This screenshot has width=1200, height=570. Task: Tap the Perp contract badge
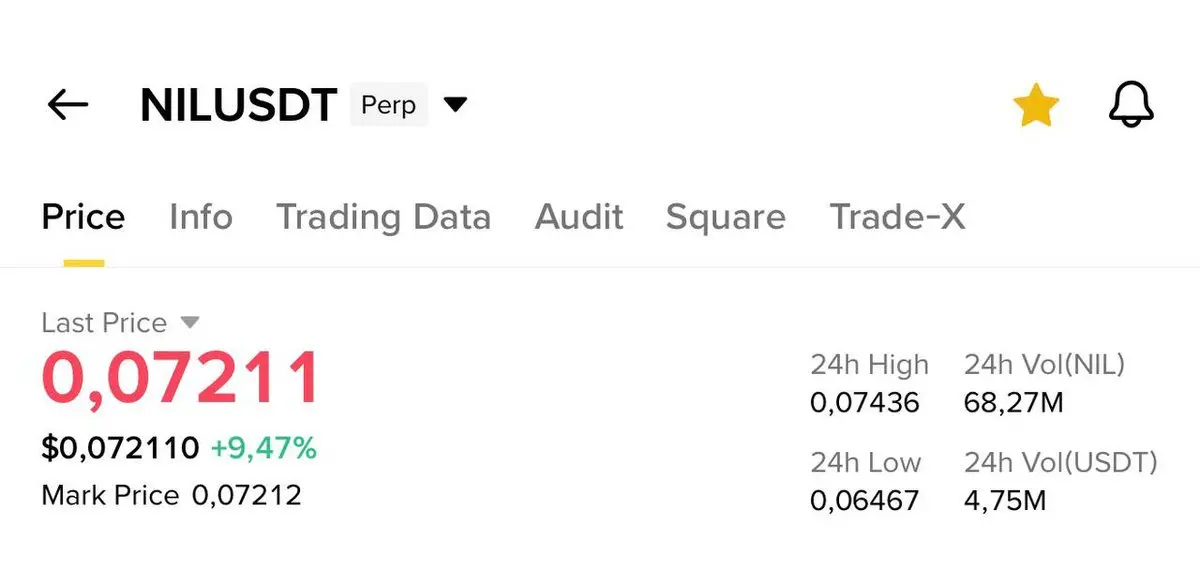coord(388,105)
